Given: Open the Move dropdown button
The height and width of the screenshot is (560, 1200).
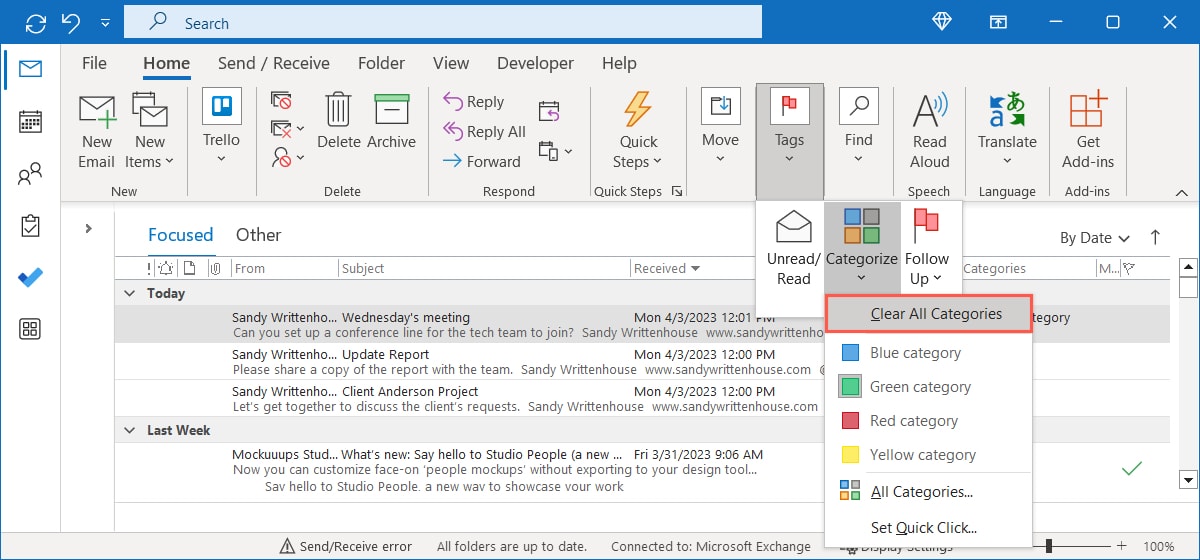Looking at the screenshot, I should coord(720,126).
